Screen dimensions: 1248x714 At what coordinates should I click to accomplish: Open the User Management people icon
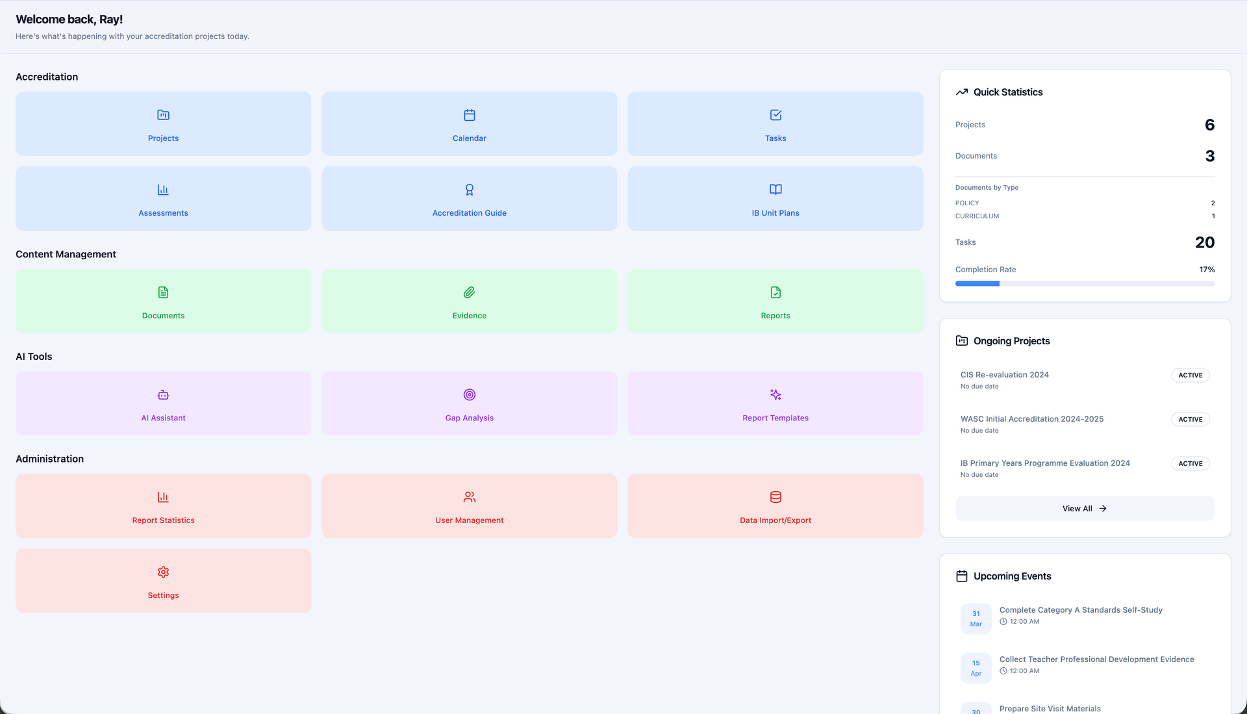coord(469,497)
